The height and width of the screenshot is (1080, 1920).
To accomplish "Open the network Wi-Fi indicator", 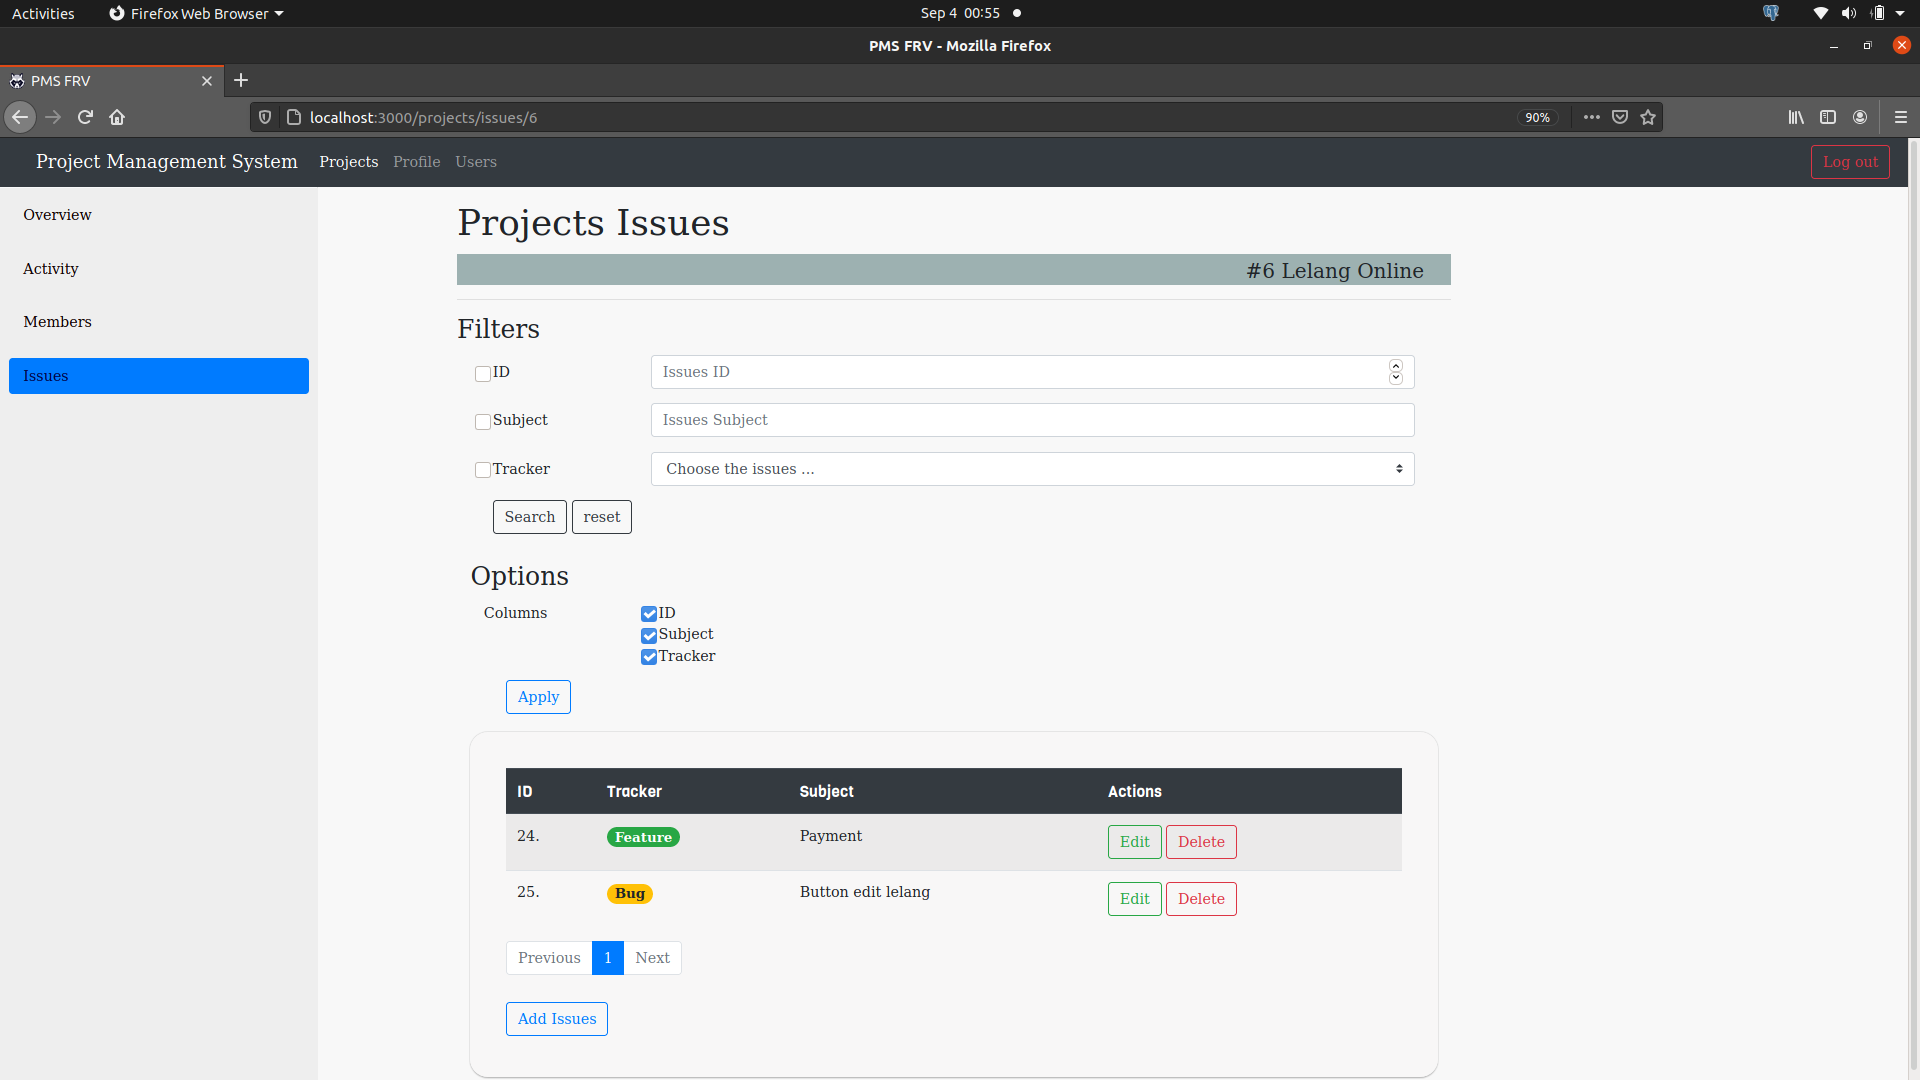I will (1821, 13).
